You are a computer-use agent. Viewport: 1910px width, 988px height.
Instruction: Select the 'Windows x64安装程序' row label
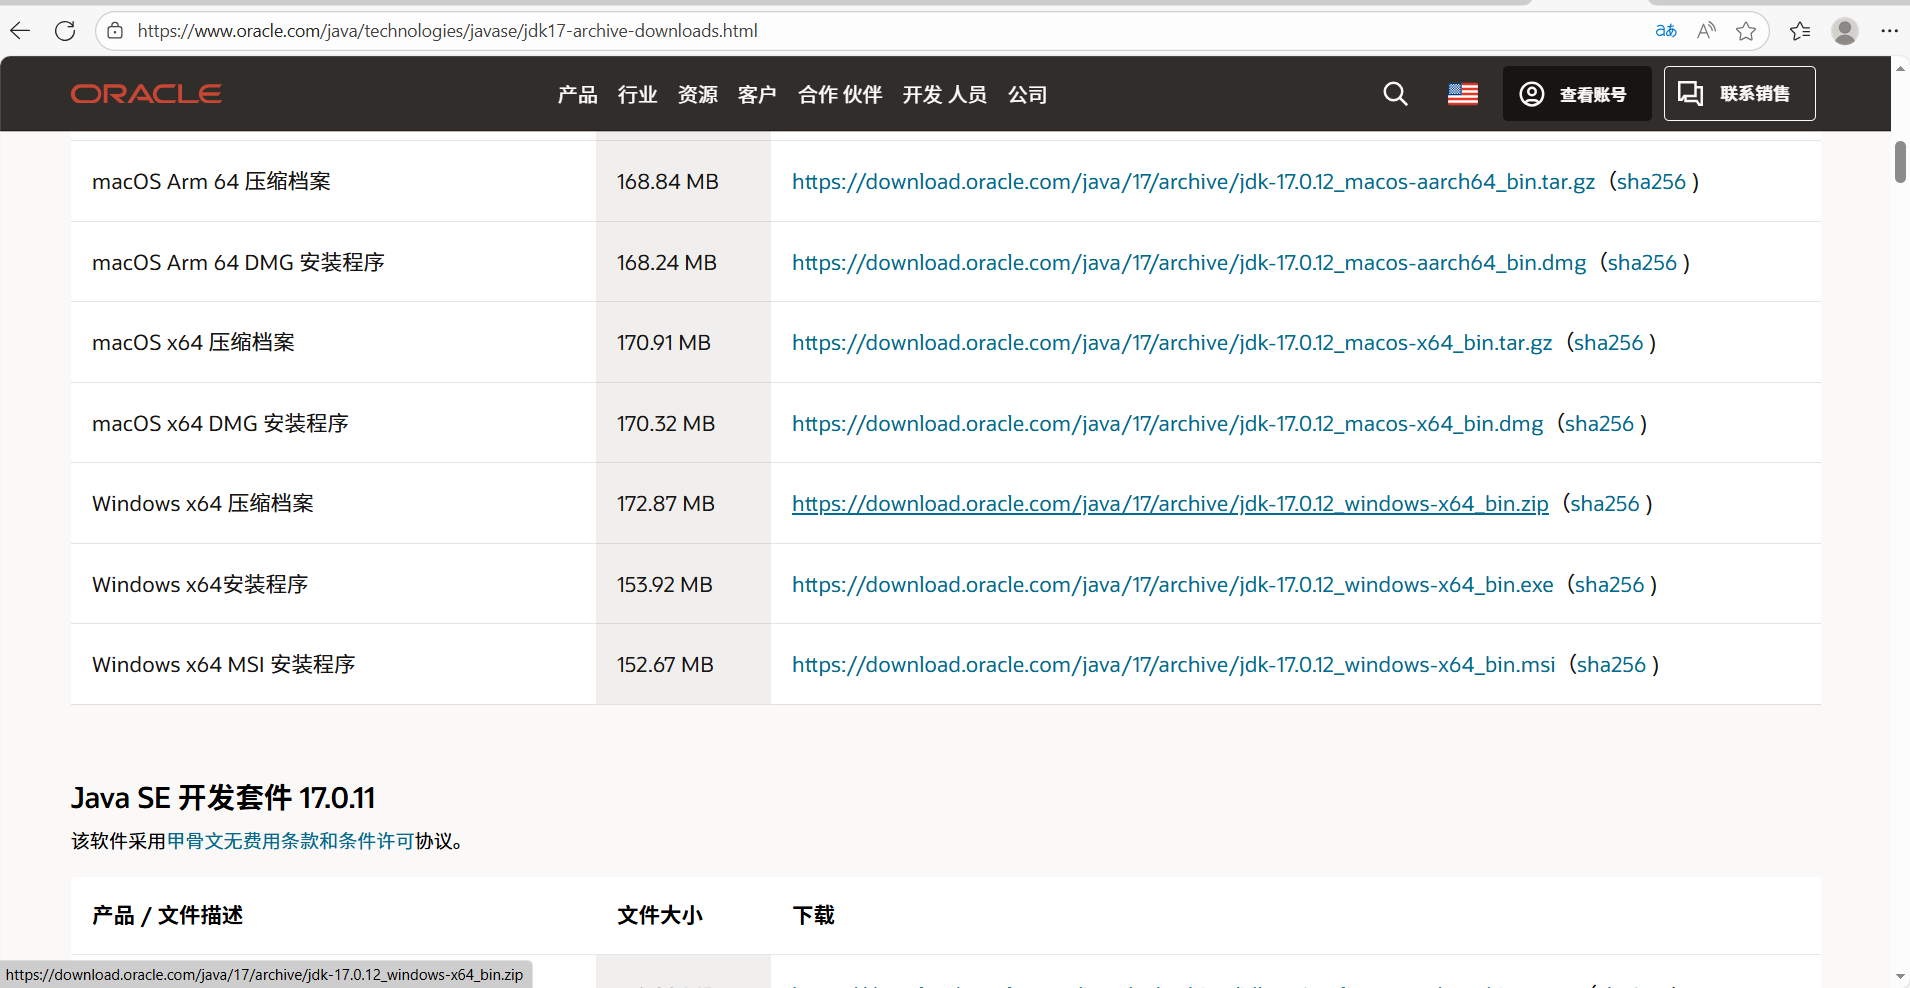(x=200, y=585)
